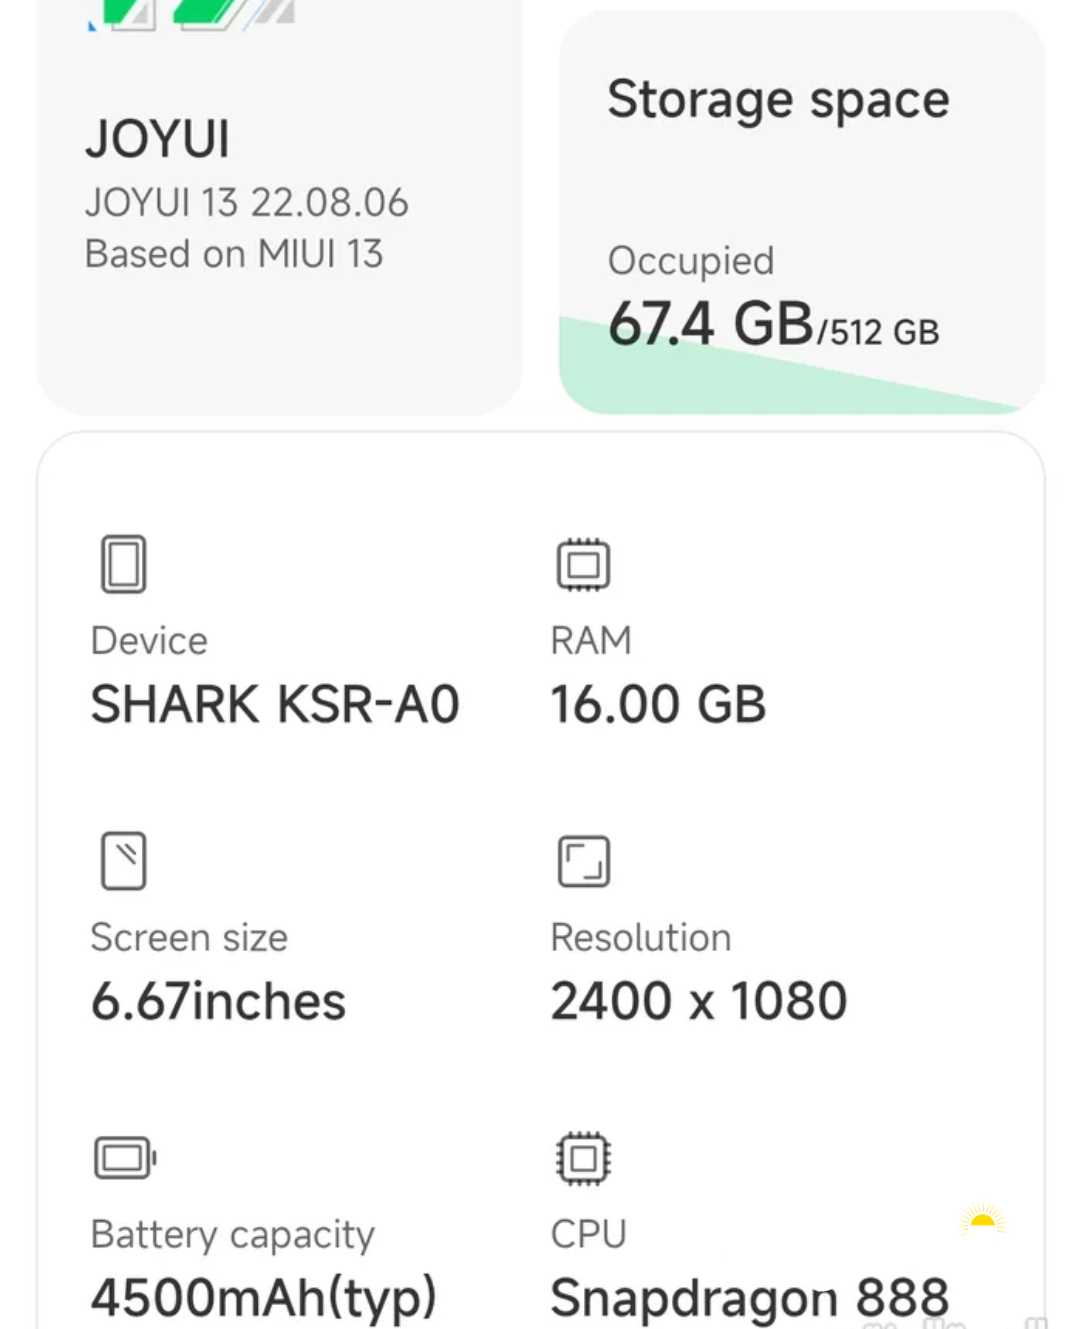Tap the CPU processor icon

583,1159
